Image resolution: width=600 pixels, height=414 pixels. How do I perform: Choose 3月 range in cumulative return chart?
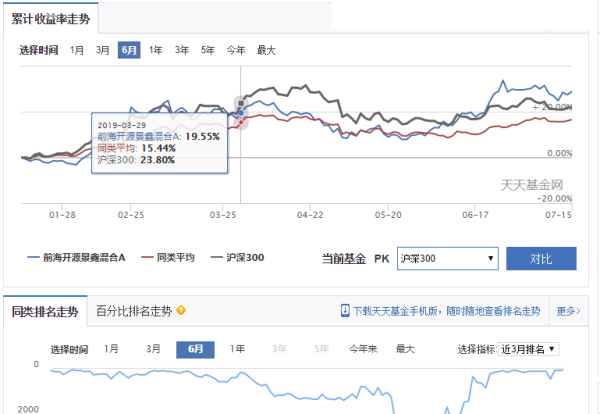[x=102, y=50]
